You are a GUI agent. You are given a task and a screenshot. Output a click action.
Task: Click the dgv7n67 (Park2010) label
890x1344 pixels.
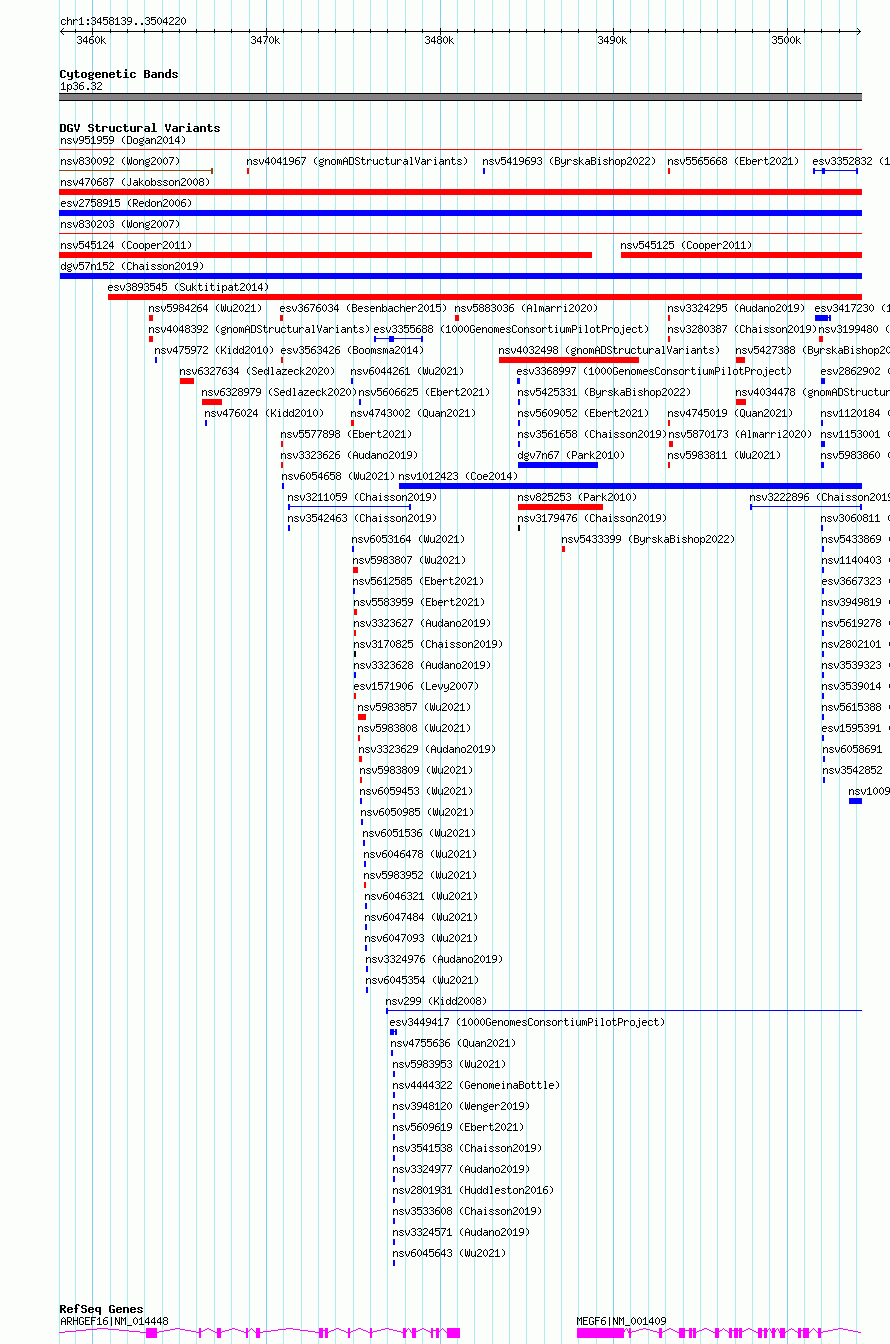[x=571, y=455]
